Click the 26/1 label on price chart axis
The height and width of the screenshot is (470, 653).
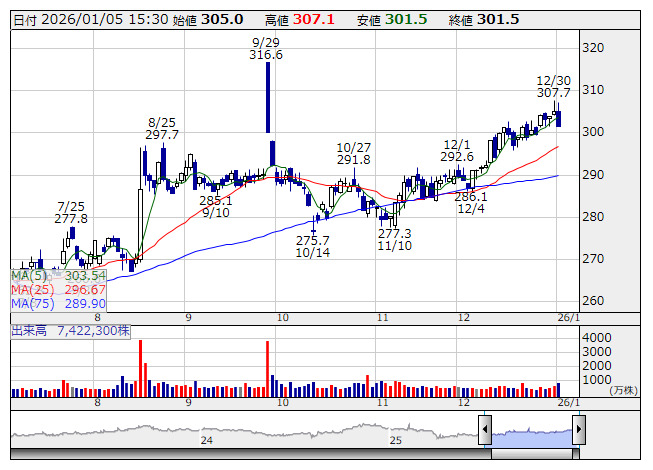568,318
